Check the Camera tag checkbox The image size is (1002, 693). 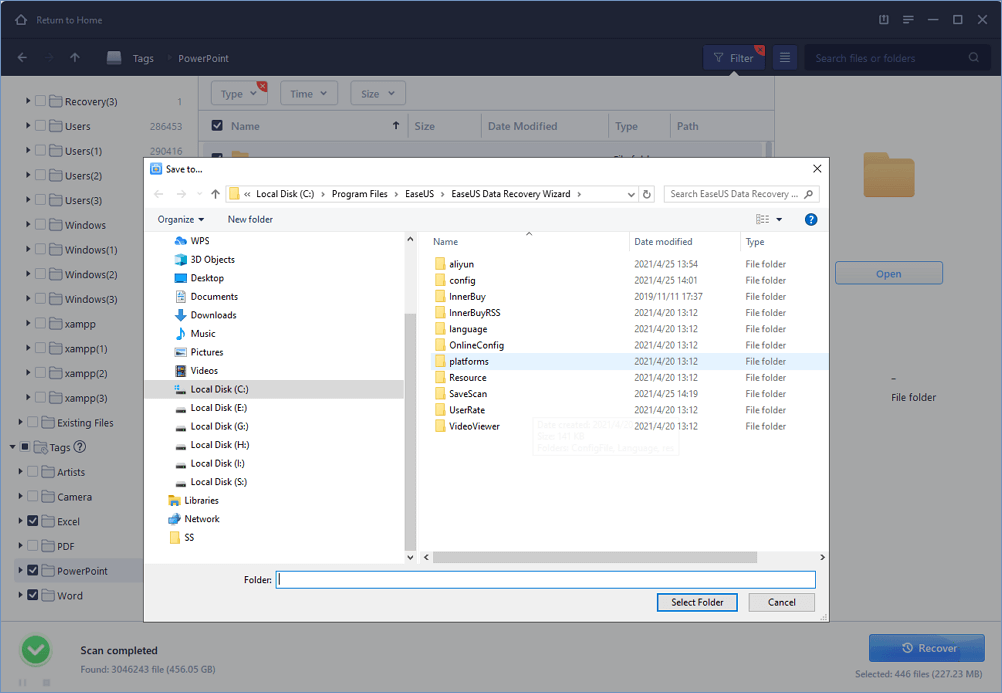click(33, 497)
